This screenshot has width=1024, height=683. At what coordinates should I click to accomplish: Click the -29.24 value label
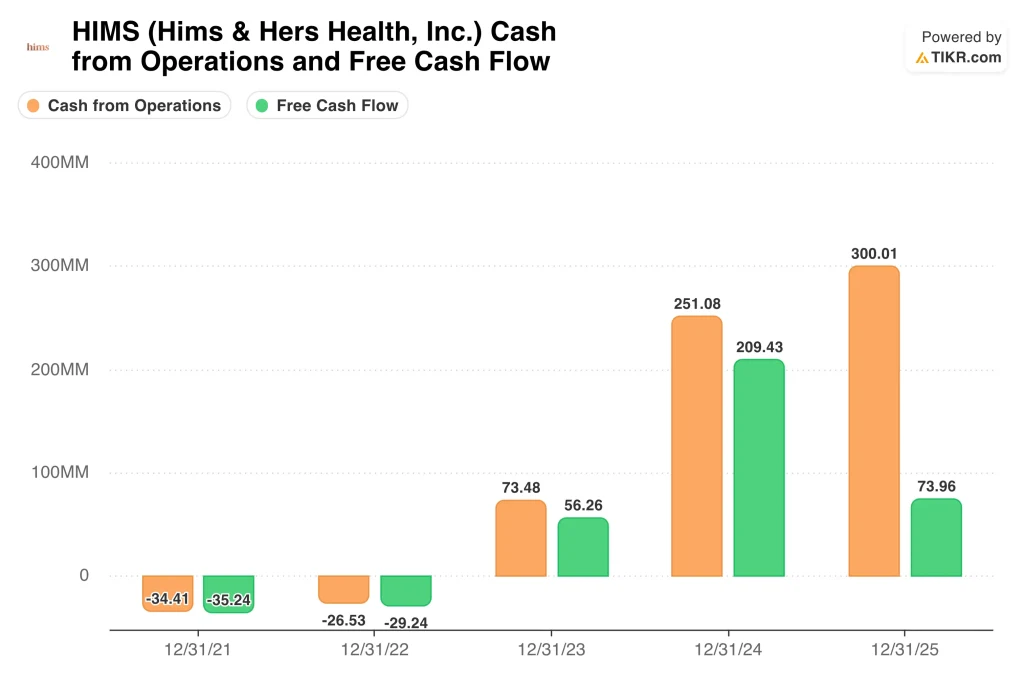(406, 623)
